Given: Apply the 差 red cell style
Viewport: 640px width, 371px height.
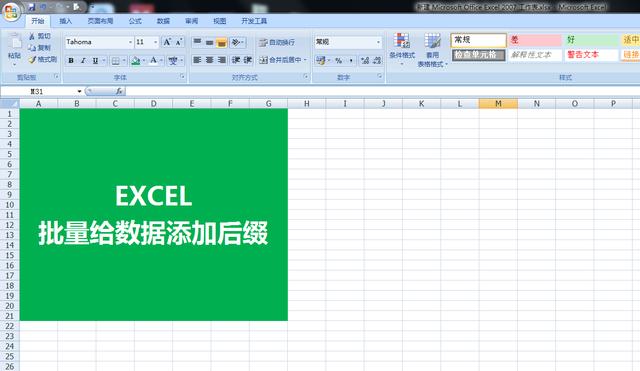Looking at the screenshot, I should 535,40.
